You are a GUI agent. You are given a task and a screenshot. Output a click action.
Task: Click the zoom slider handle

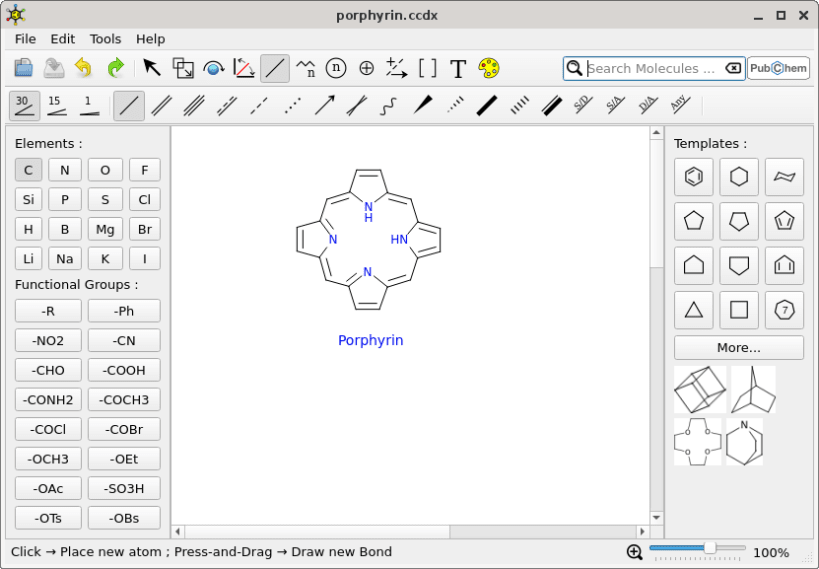coord(709,548)
